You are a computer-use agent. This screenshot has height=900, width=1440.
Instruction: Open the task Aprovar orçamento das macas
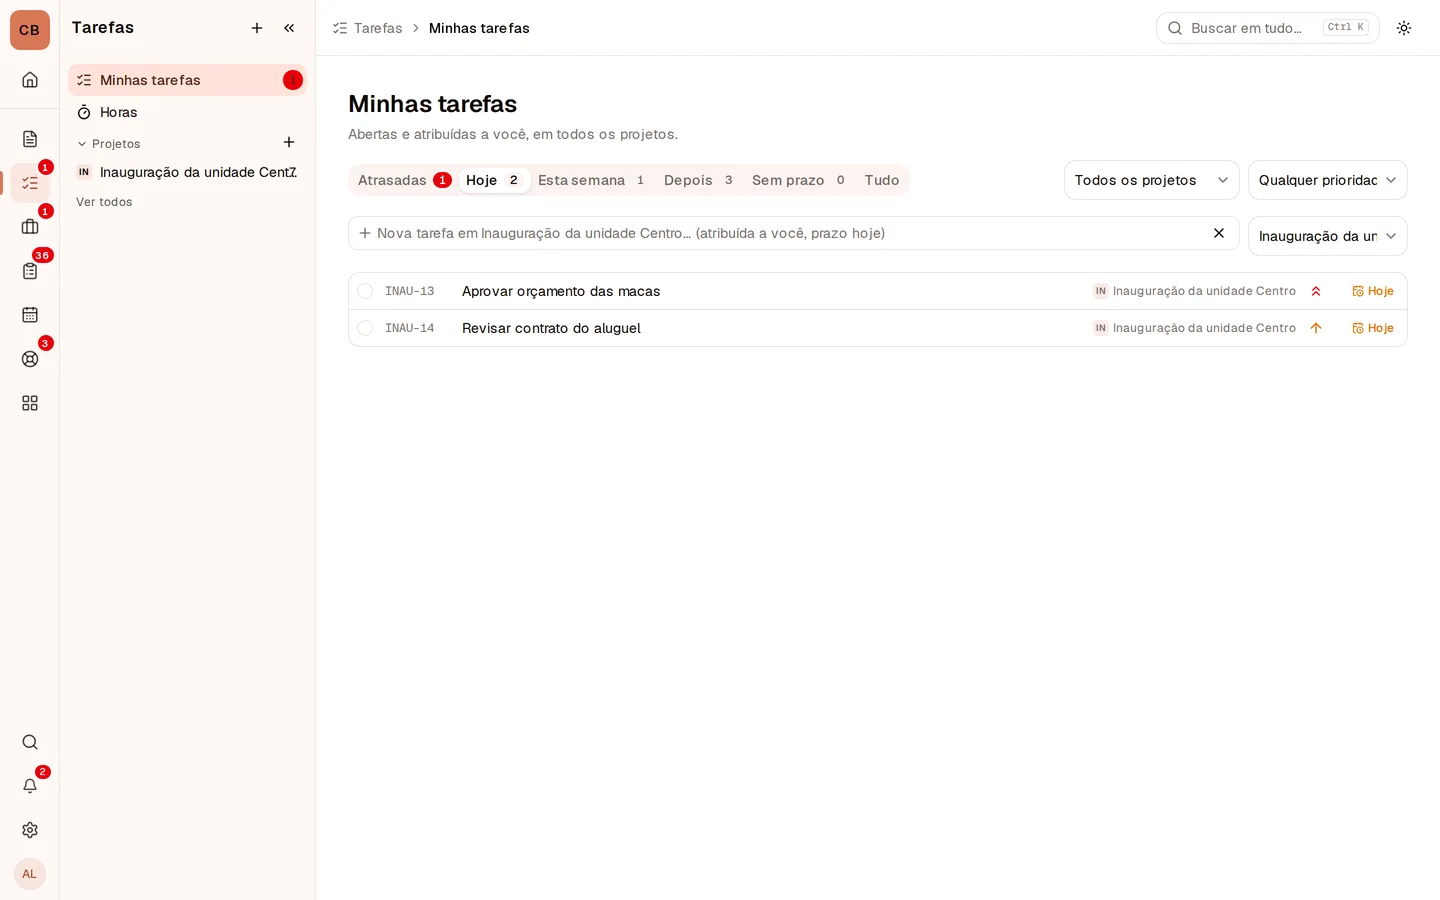561,291
